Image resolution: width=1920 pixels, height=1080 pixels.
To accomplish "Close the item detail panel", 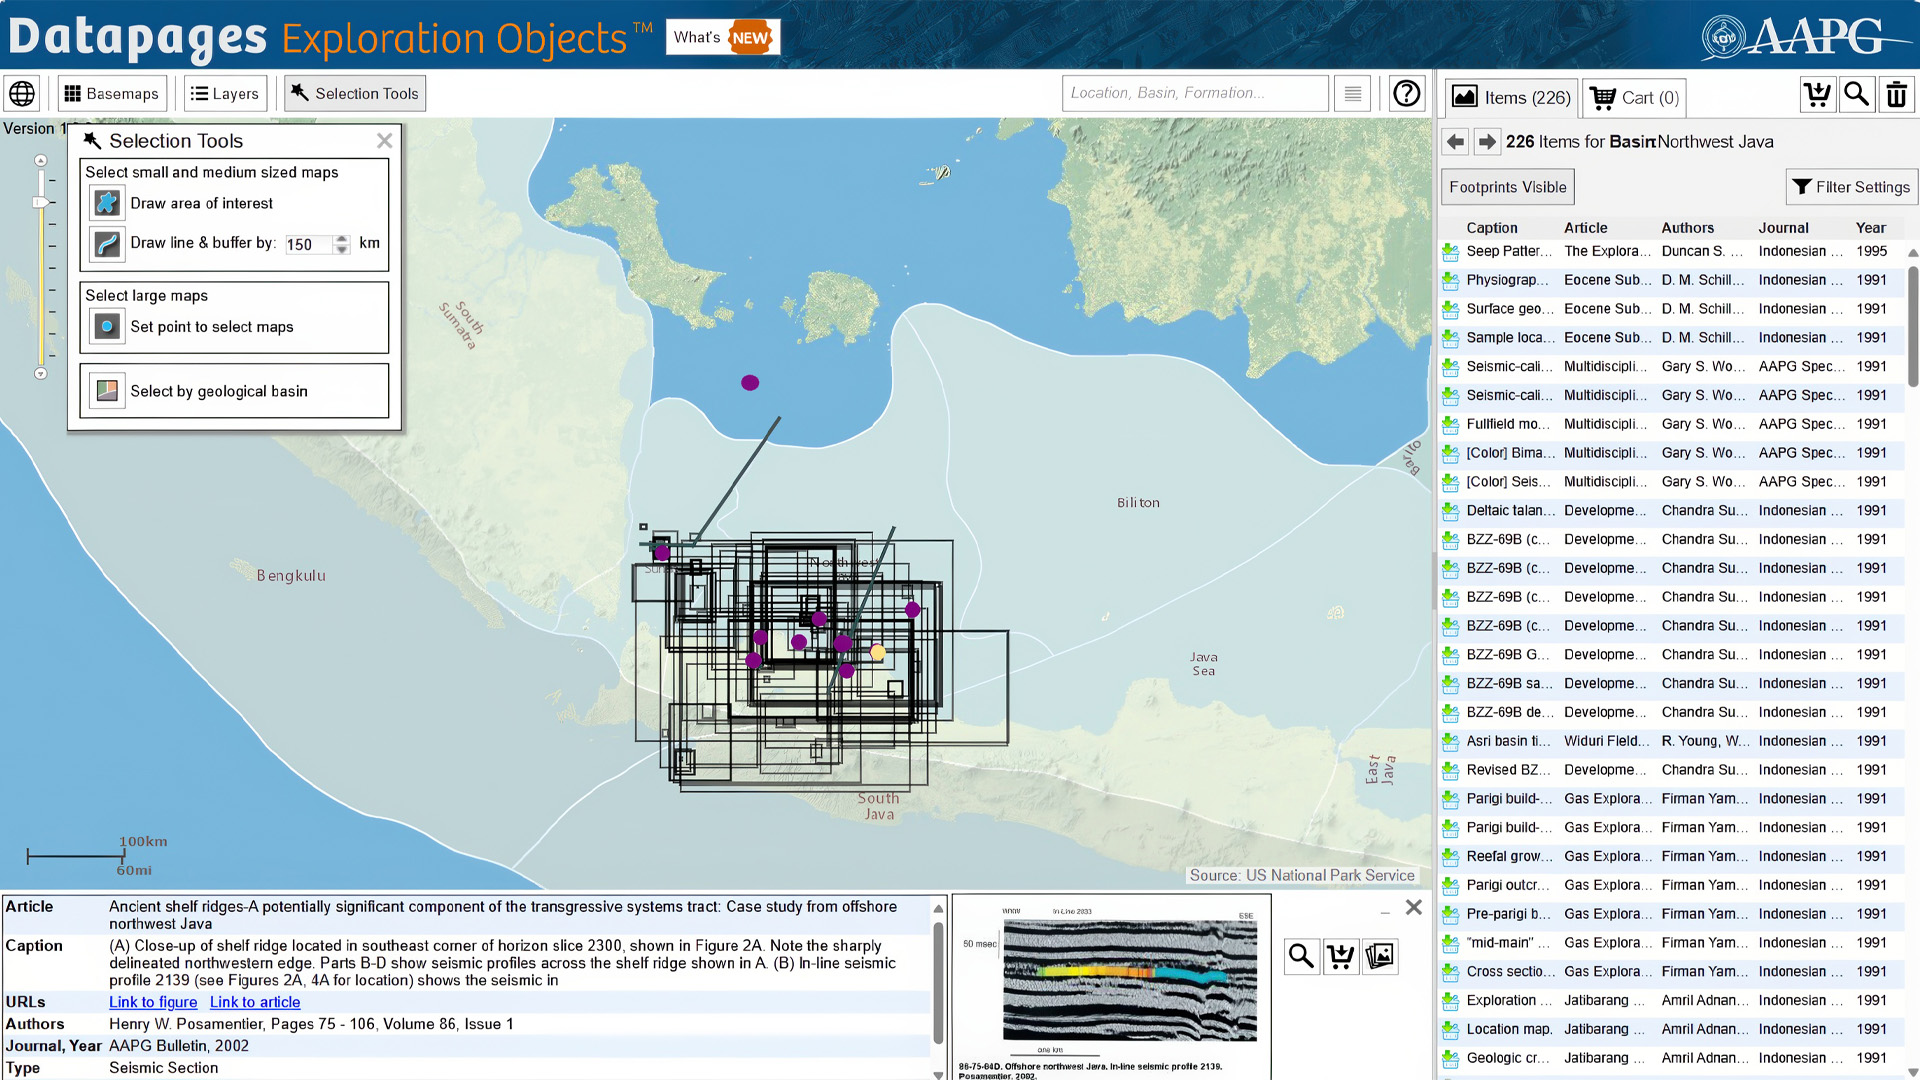I will tap(1414, 907).
